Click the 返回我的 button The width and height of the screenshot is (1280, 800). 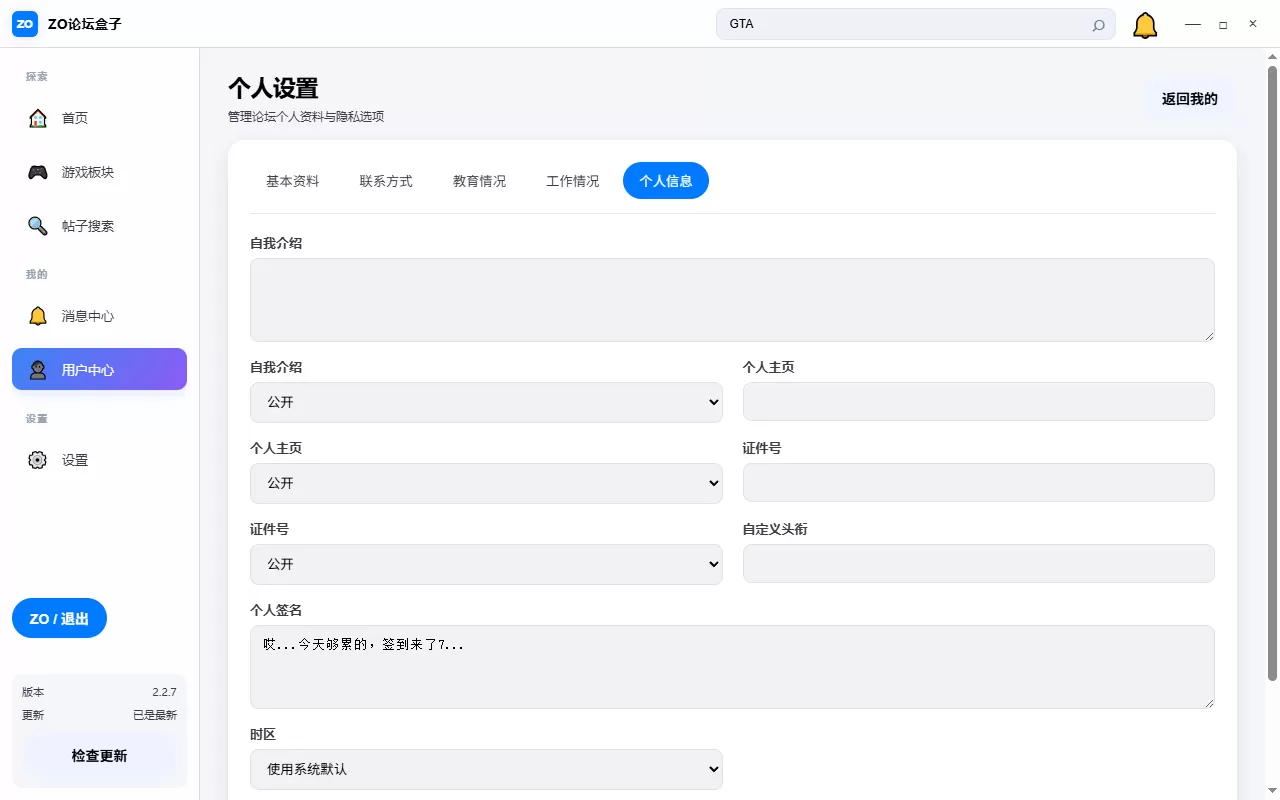click(1189, 99)
